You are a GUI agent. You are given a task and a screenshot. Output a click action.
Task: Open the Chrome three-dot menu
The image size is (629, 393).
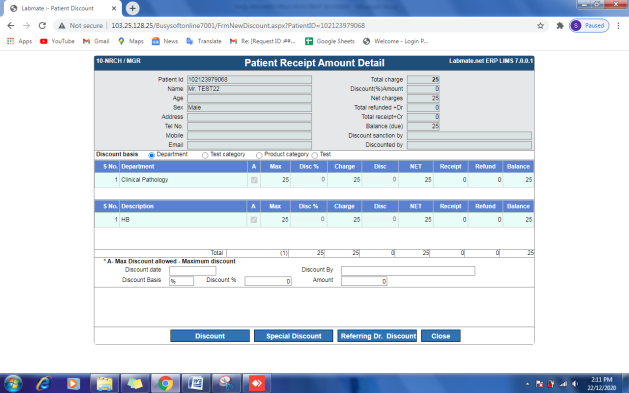618,26
